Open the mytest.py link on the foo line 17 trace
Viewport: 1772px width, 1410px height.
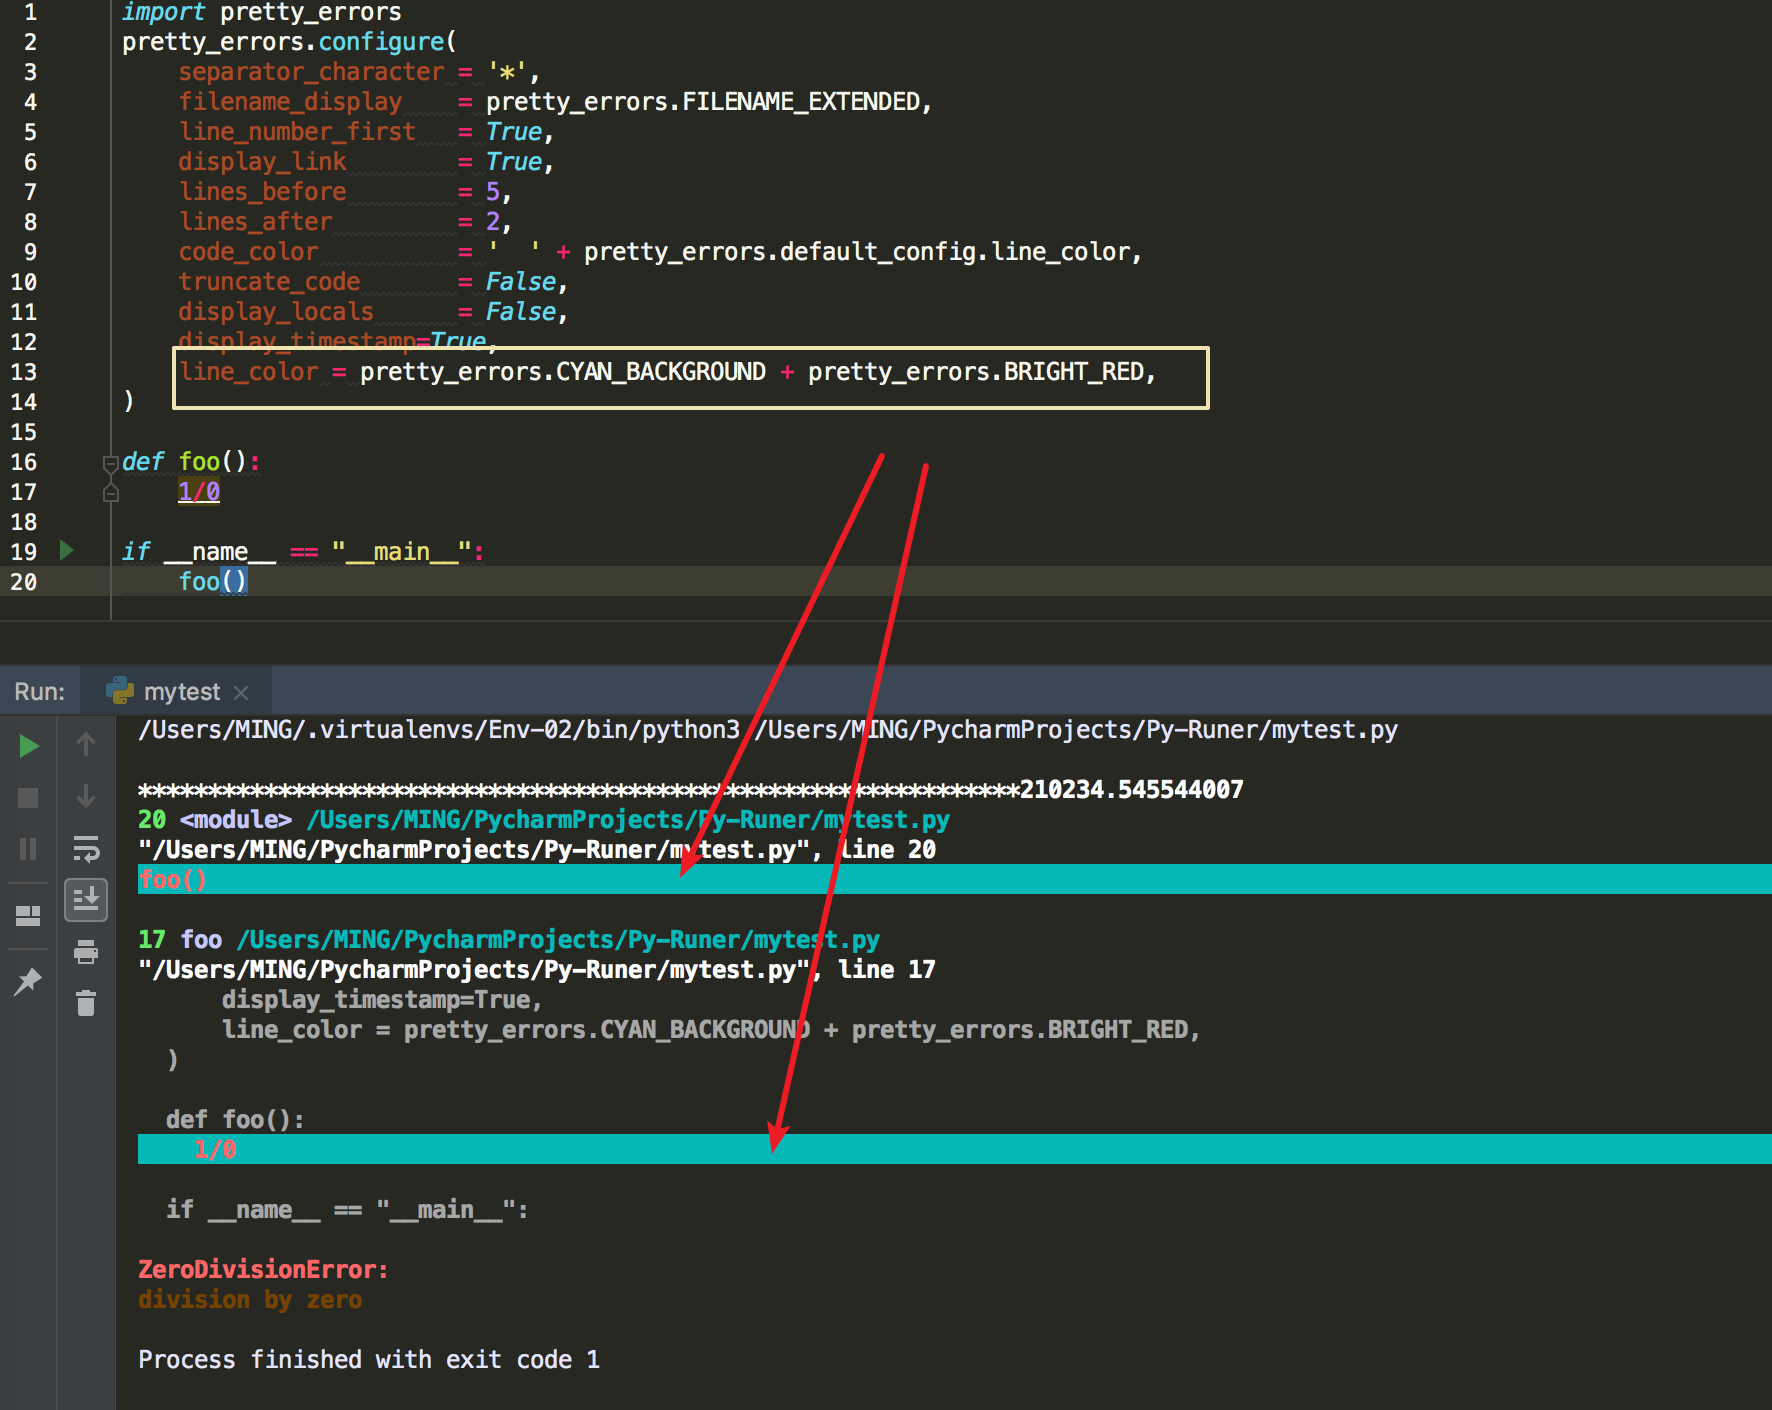pyautogui.click(x=557, y=940)
